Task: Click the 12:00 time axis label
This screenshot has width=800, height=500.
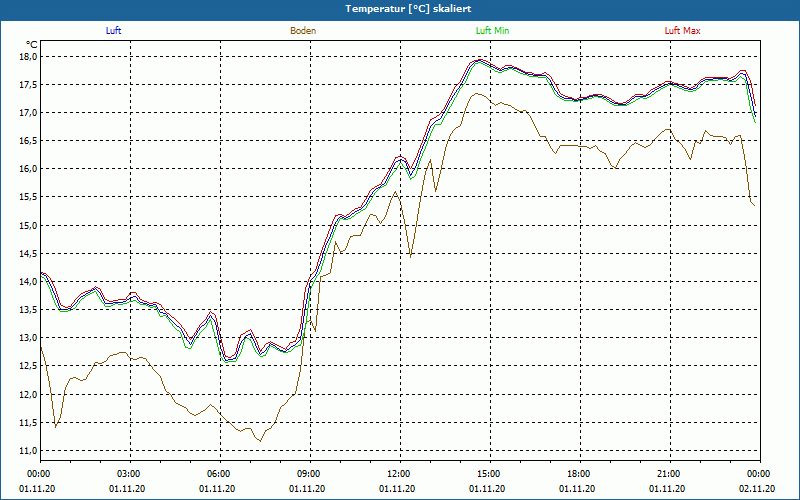Action: point(399,474)
